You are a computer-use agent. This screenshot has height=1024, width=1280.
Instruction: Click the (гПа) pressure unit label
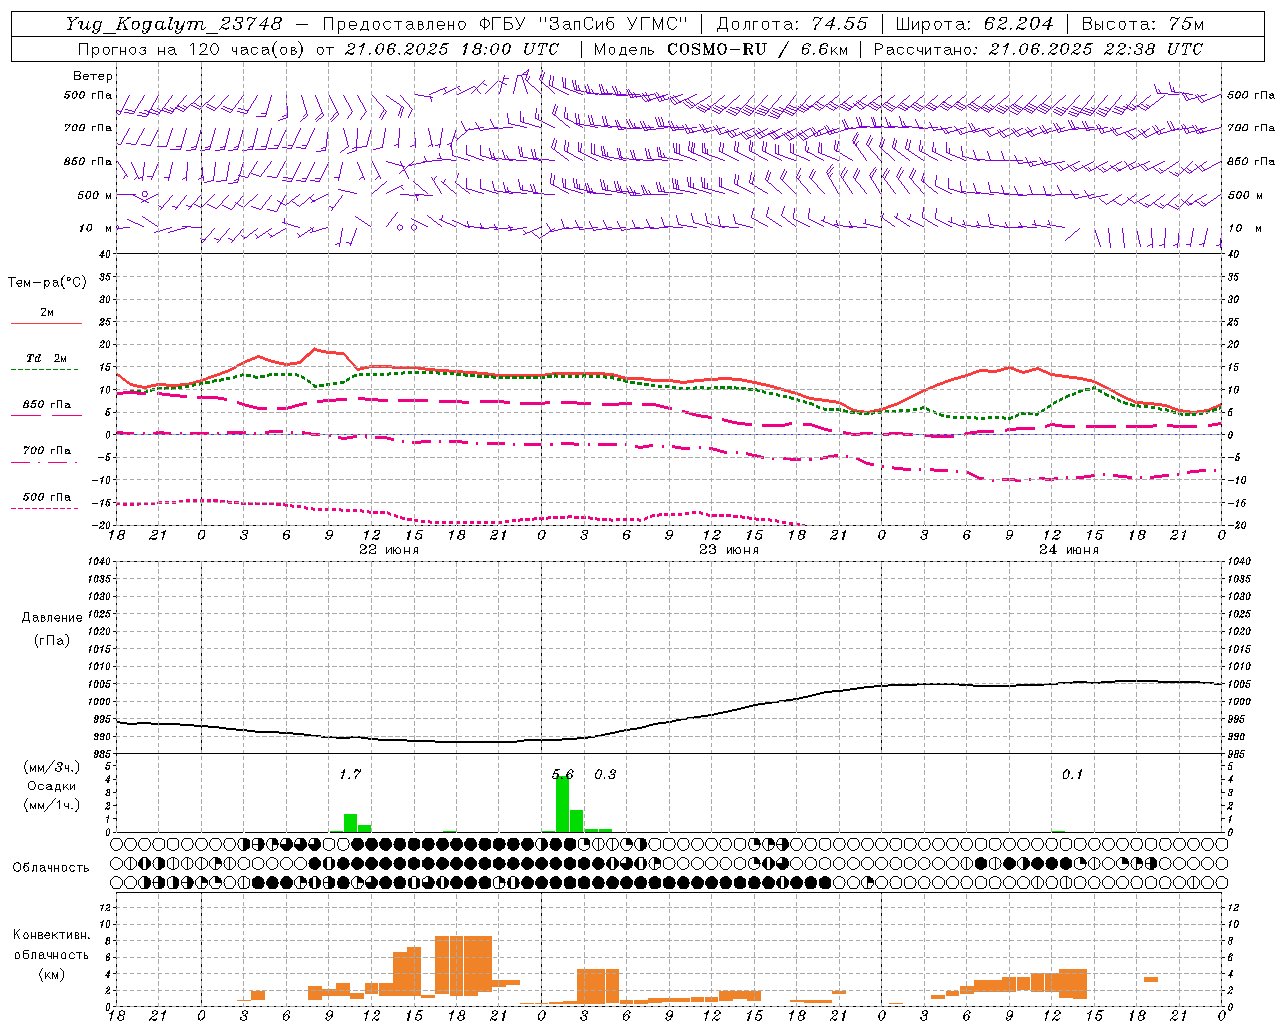tap(52, 641)
